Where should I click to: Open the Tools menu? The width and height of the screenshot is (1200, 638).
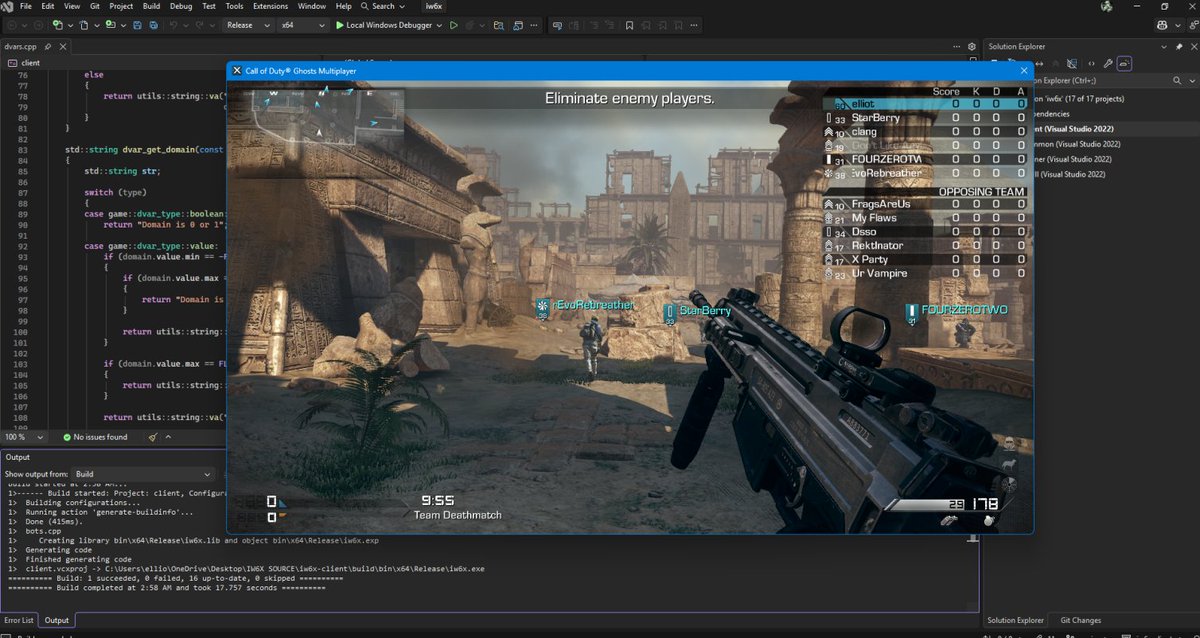click(x=234, y=6)
